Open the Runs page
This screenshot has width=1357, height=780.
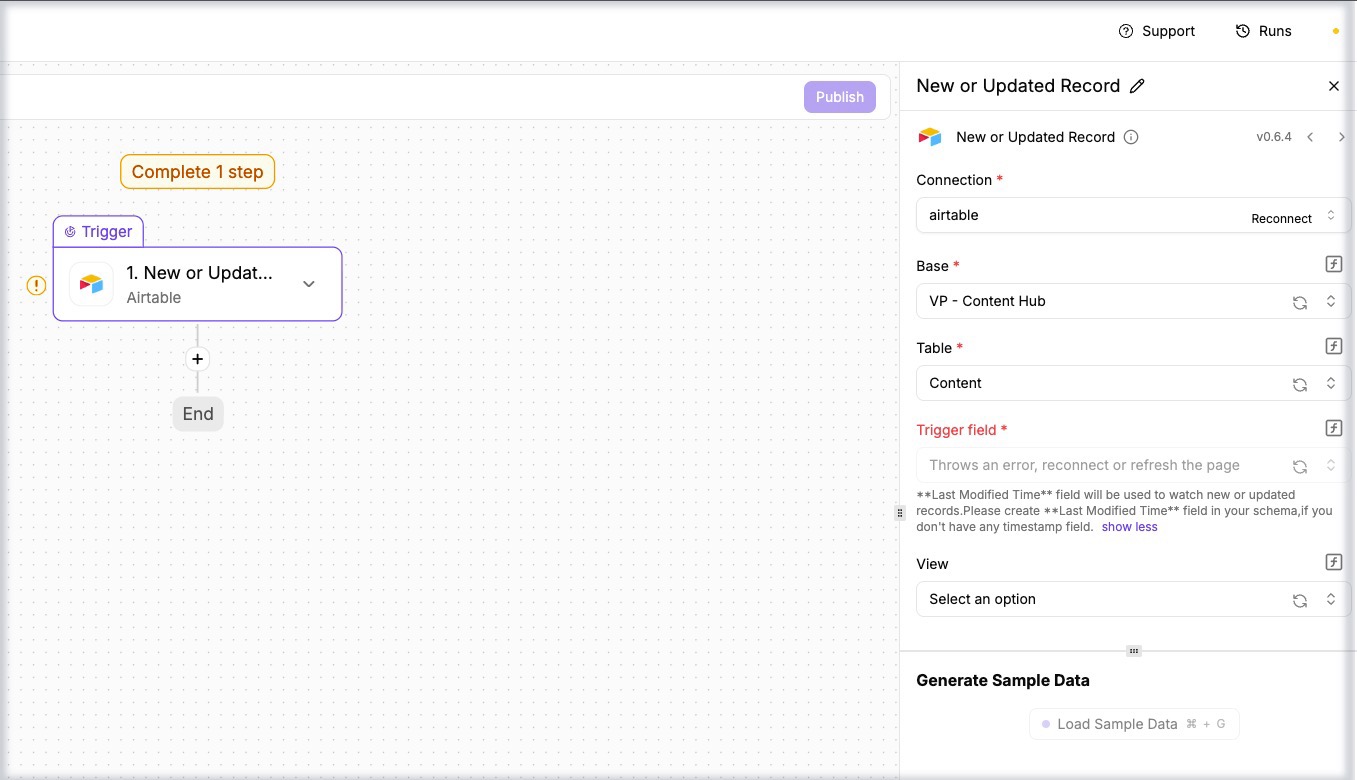tap(1263, 31)
